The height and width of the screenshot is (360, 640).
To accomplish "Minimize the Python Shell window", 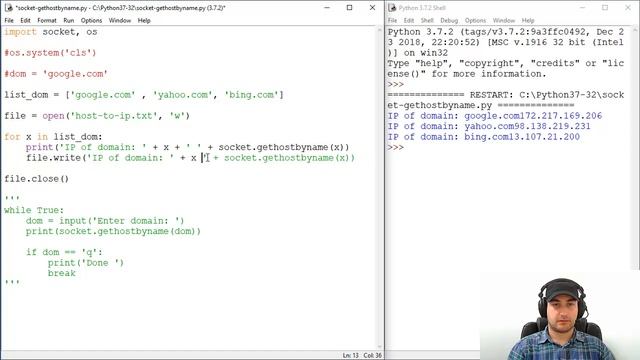I will tap(582, 8).
